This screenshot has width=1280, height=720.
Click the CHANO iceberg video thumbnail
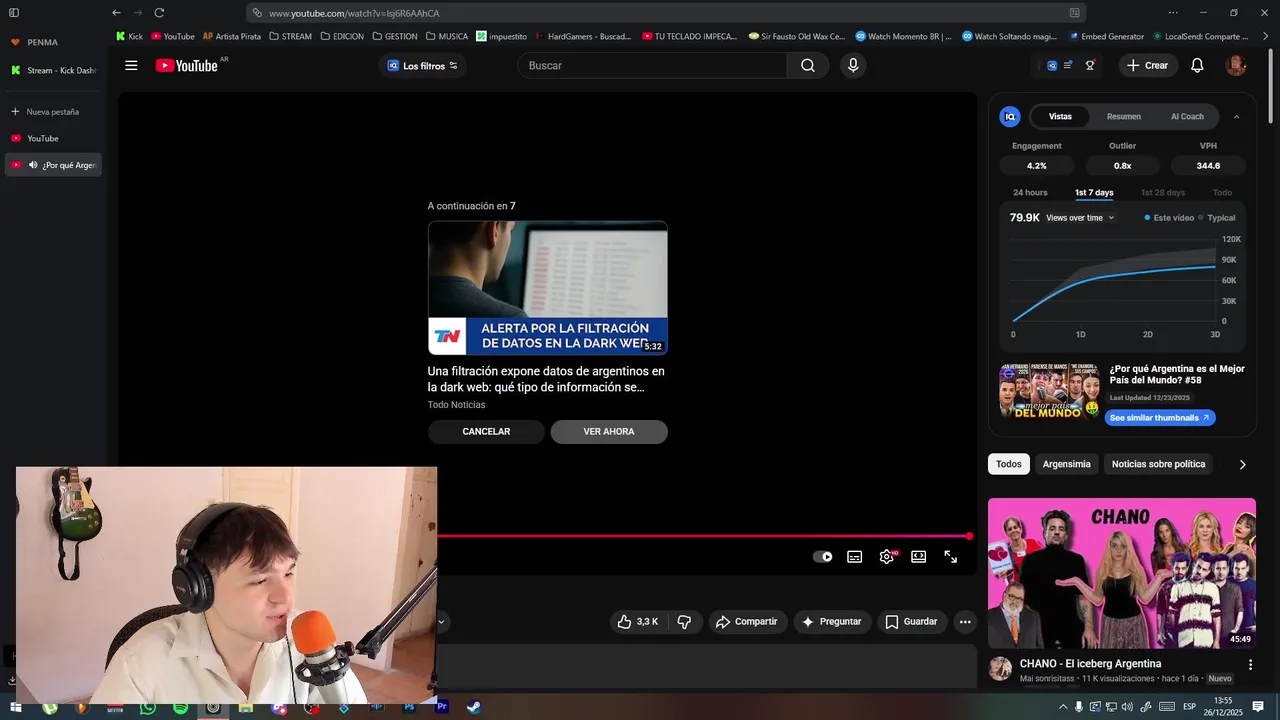pyautogui.click(x=1122, y=573)
